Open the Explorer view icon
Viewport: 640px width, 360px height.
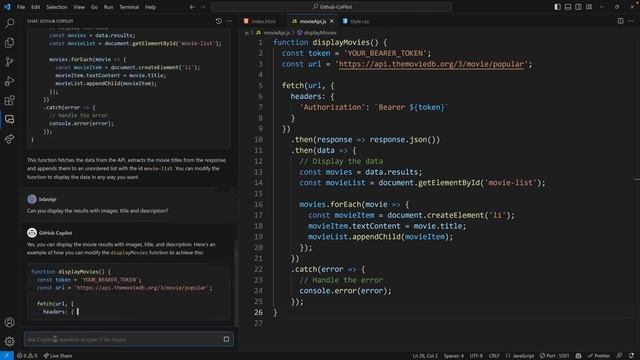click(x=9, y=42)
